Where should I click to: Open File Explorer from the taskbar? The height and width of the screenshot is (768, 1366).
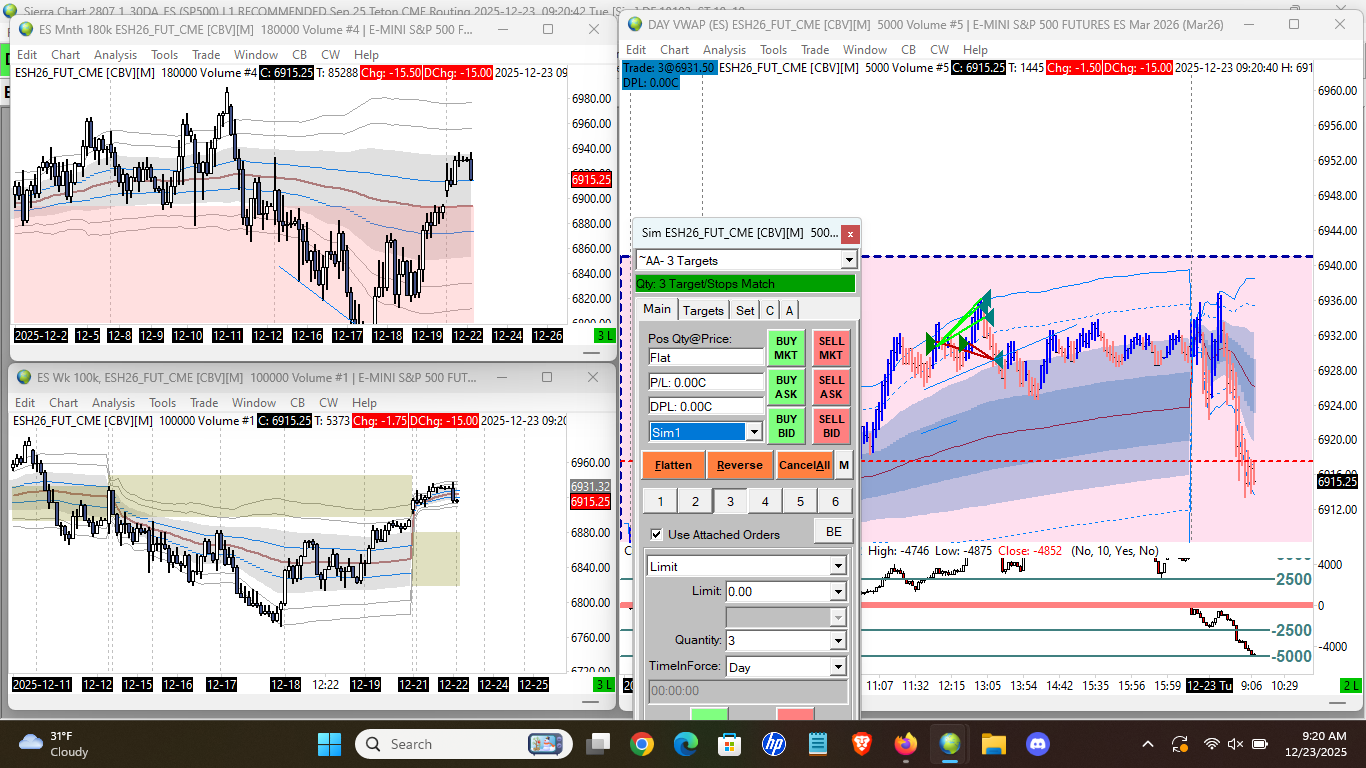[994, 744]
